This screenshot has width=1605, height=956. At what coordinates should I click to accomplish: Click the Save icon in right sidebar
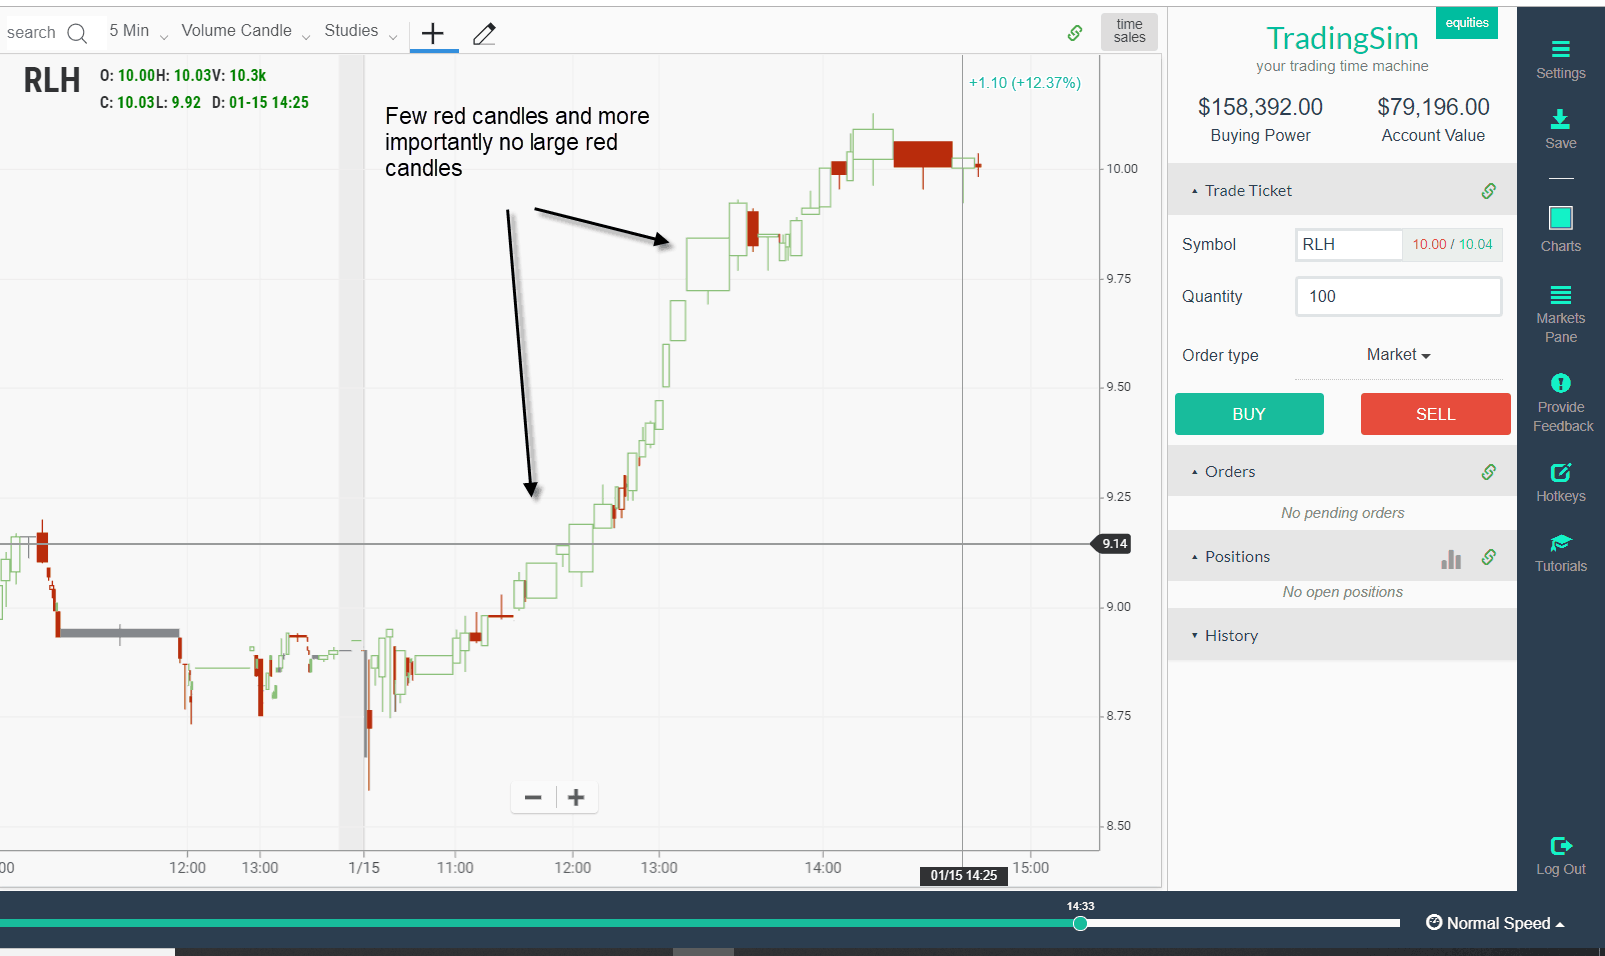coord(1560,122)
